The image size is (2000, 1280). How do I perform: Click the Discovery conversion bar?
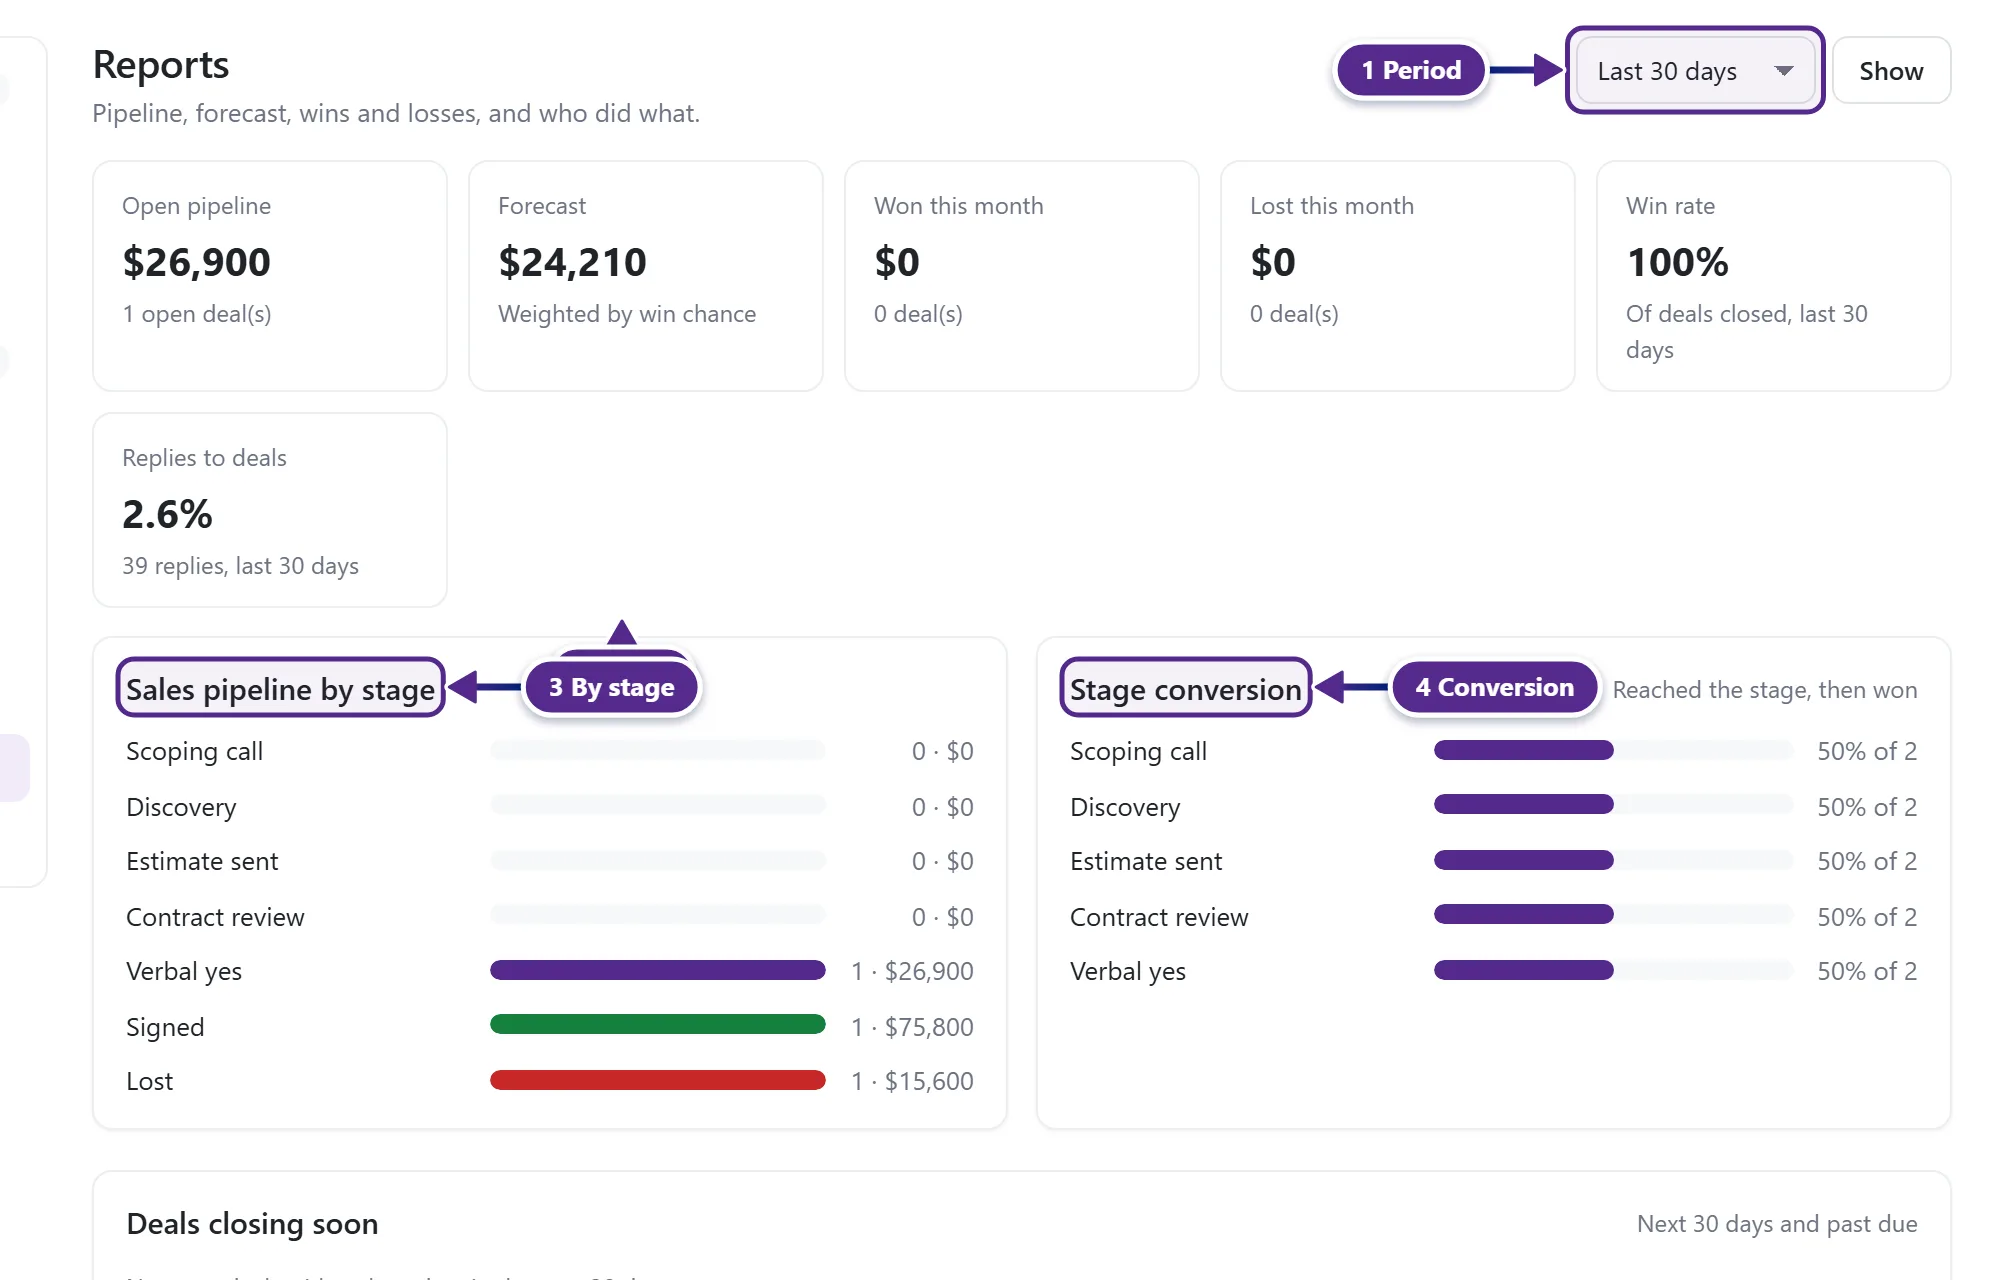point(1614,804)
